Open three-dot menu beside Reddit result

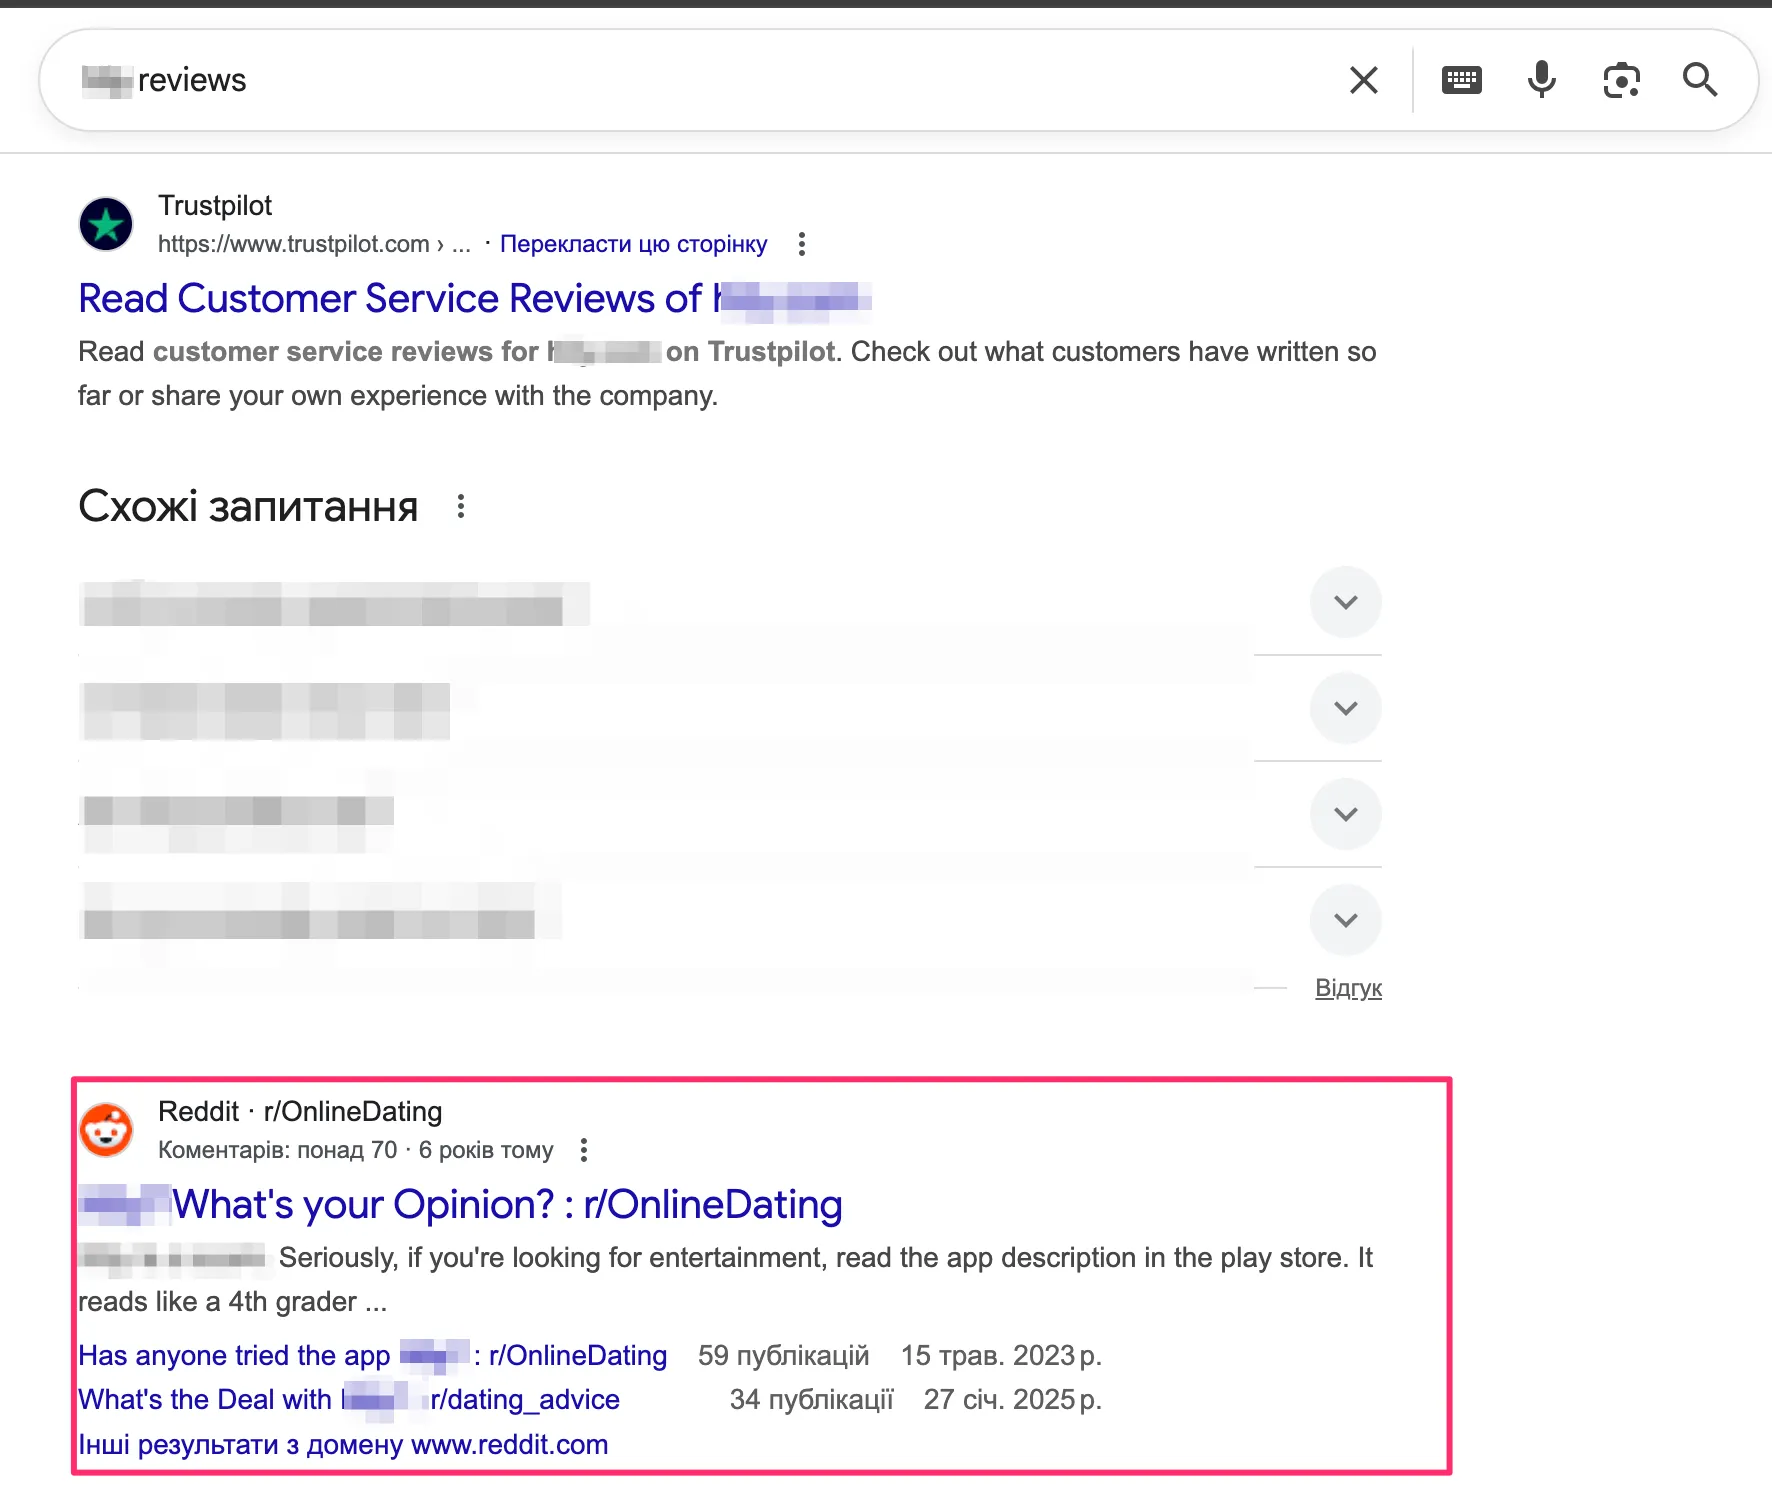pyautogui.click(x=584, y=1150)
